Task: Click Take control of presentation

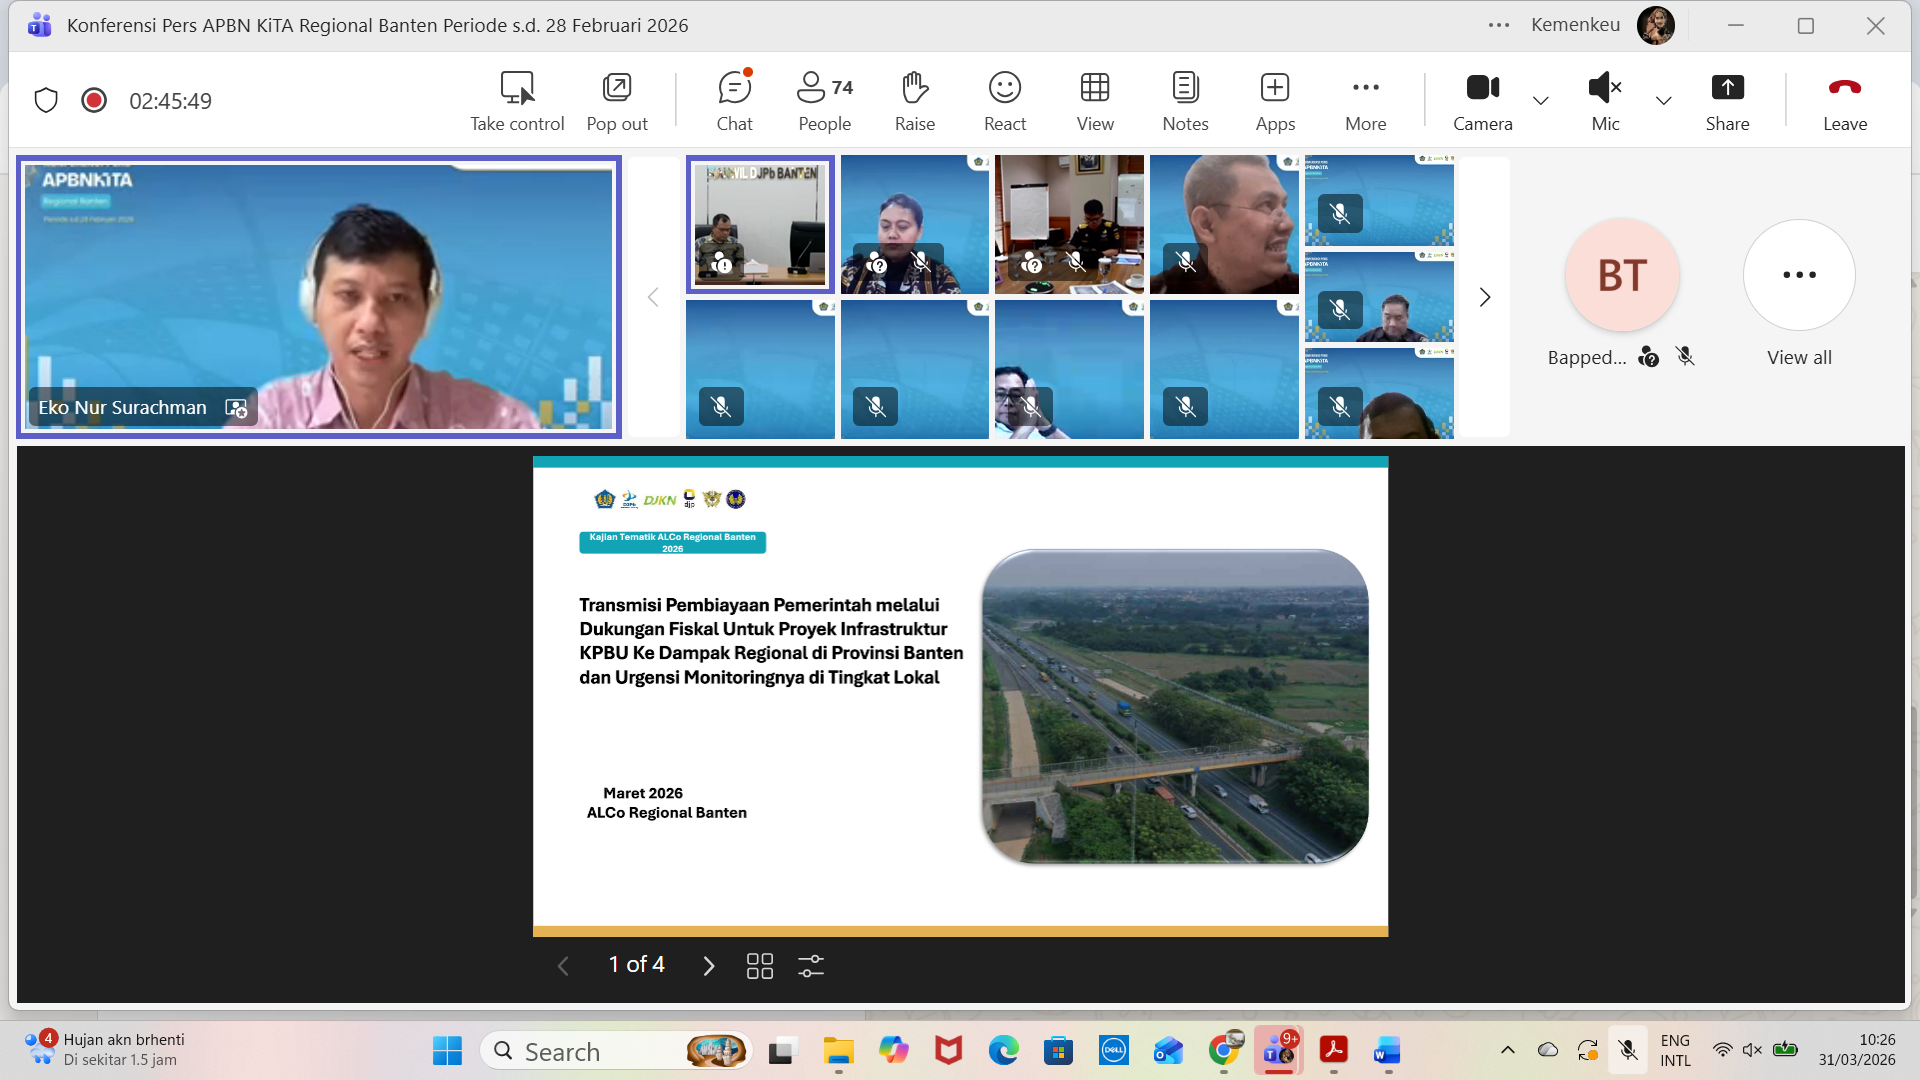Action: [x=517, y=100]
